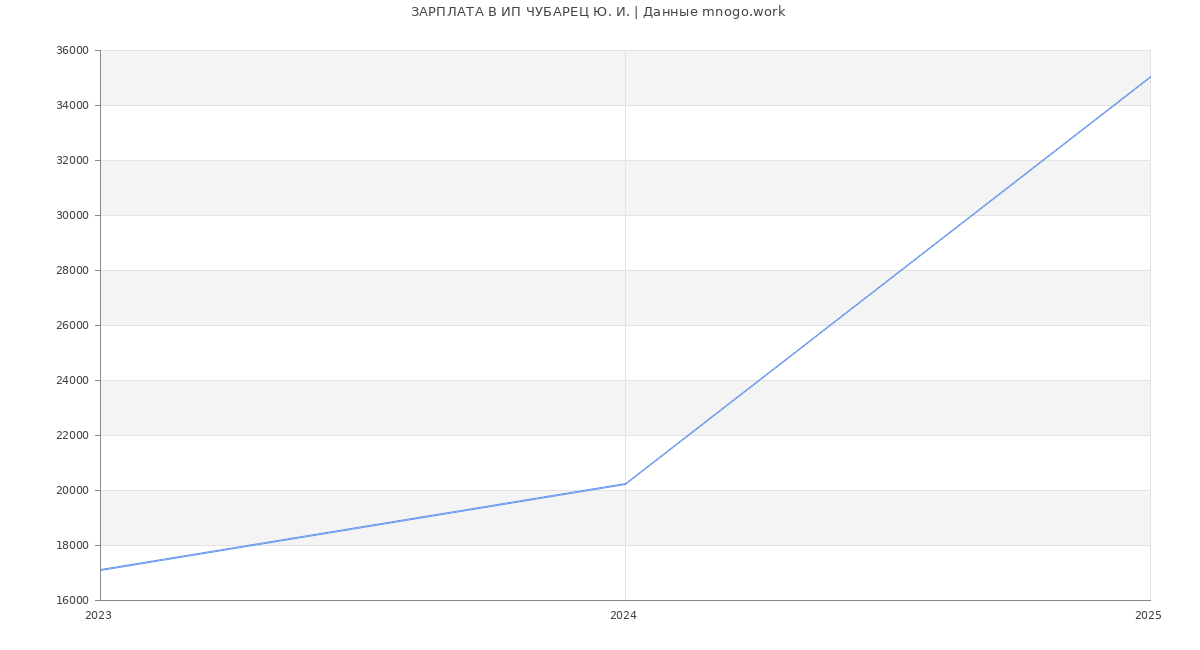Select the line's starting point at 2023
The width and height of the screenshot is (1200, 650).
pos(101,570)
